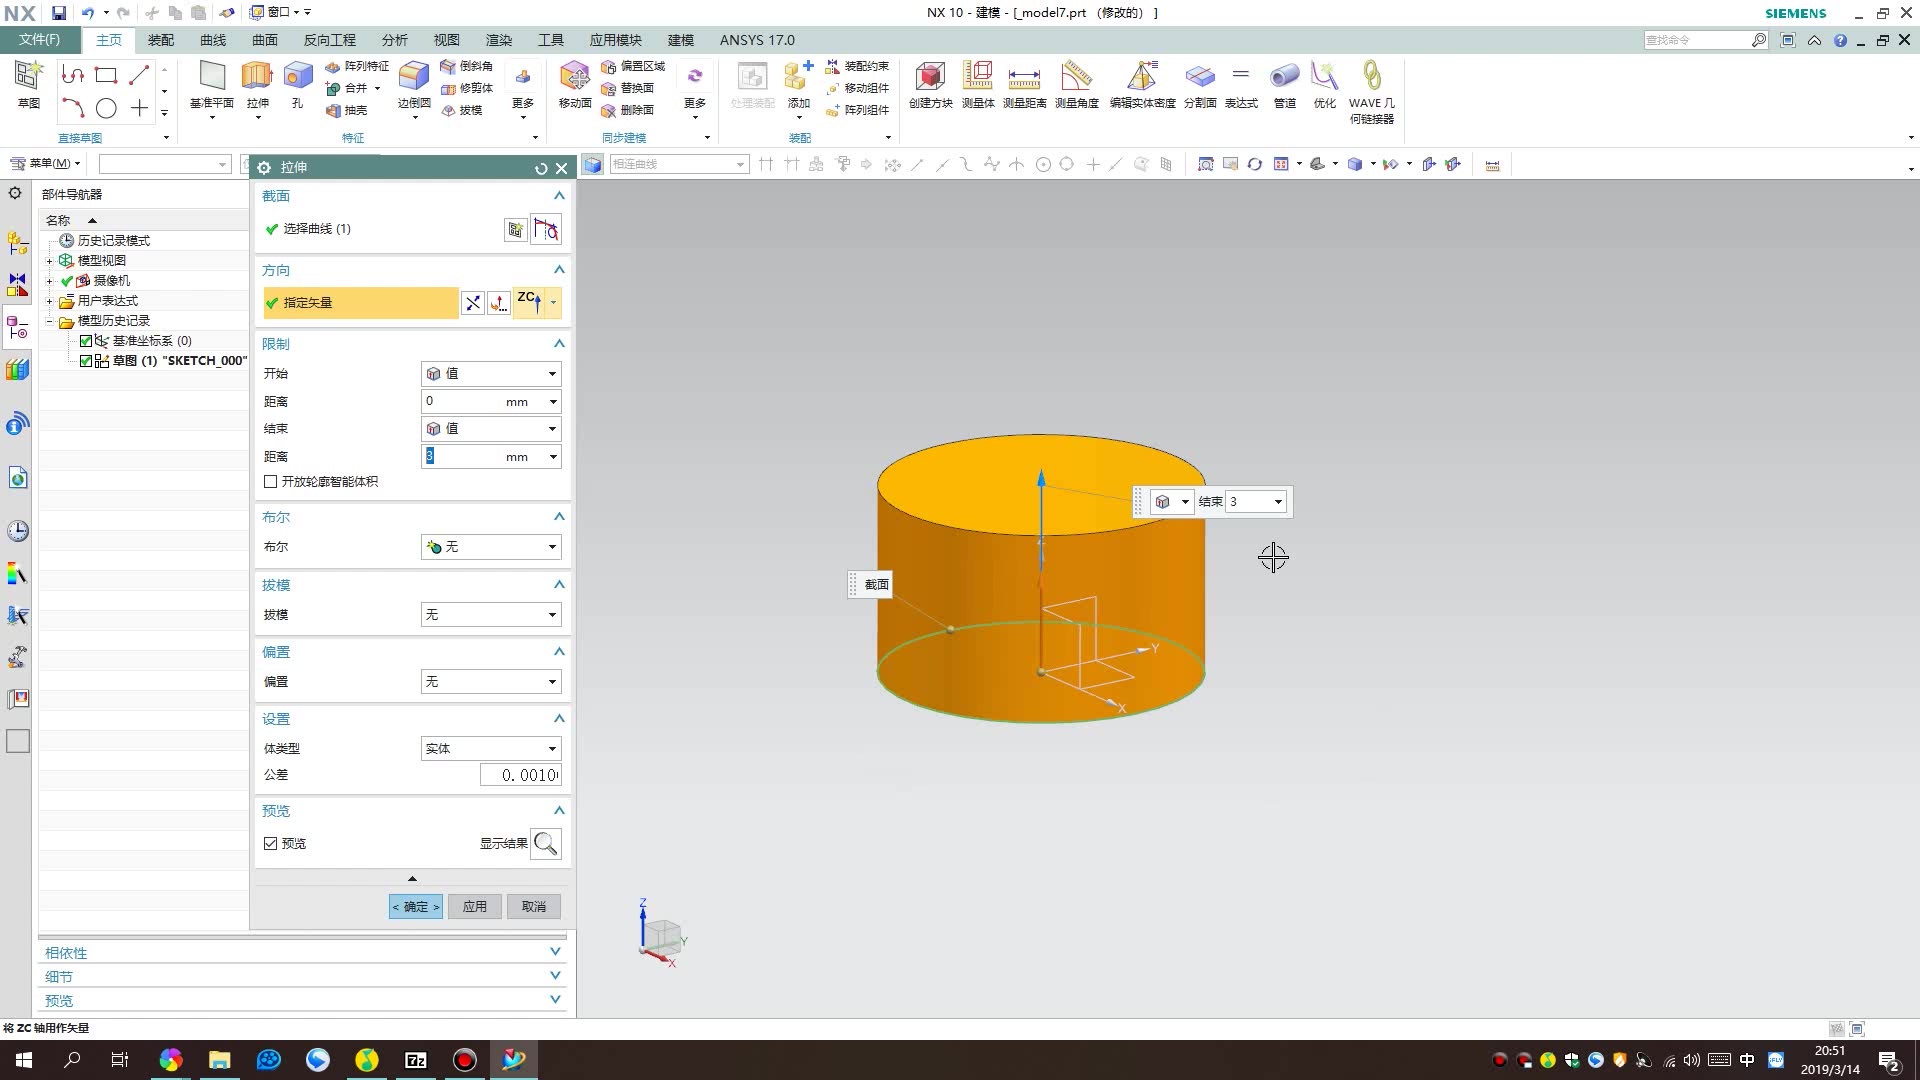Viewport: 1920px width, 1080px height.
Task: Toggle the 基准坐标系 visibility checkbox
Action: pos(86,341)
